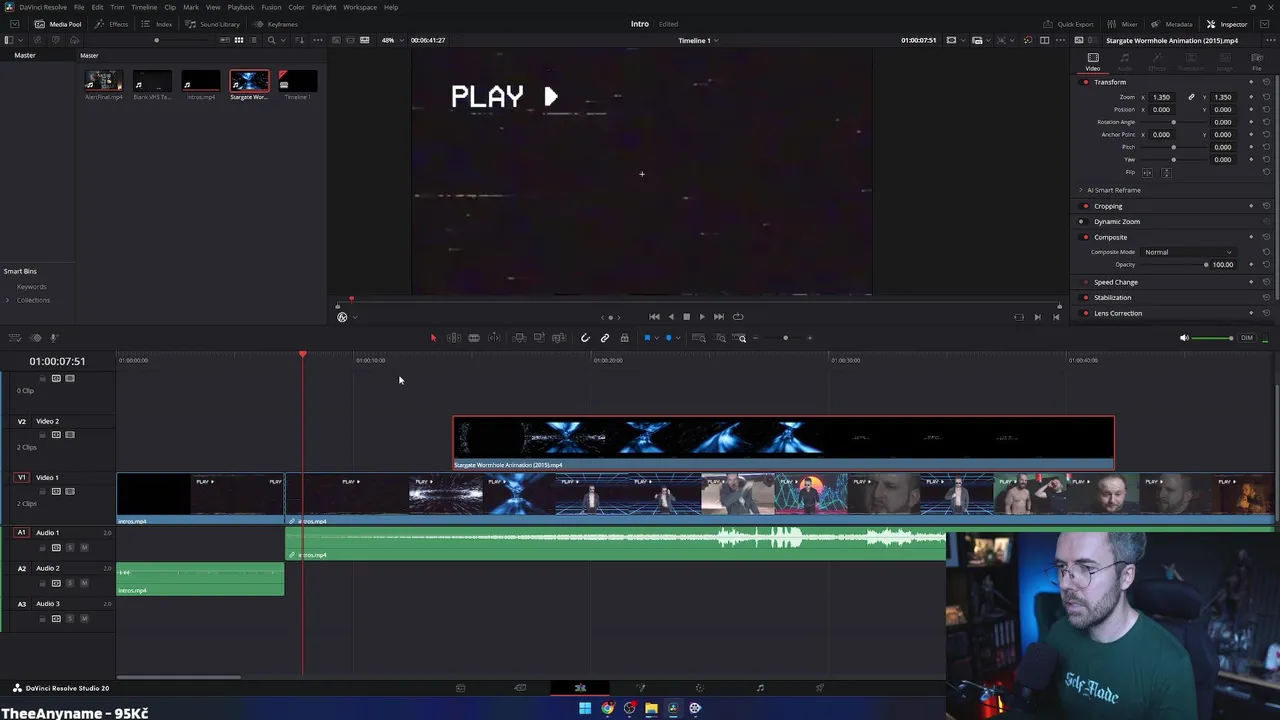
Task: Select the Trim edit mode tool
Action: point(453,338)
